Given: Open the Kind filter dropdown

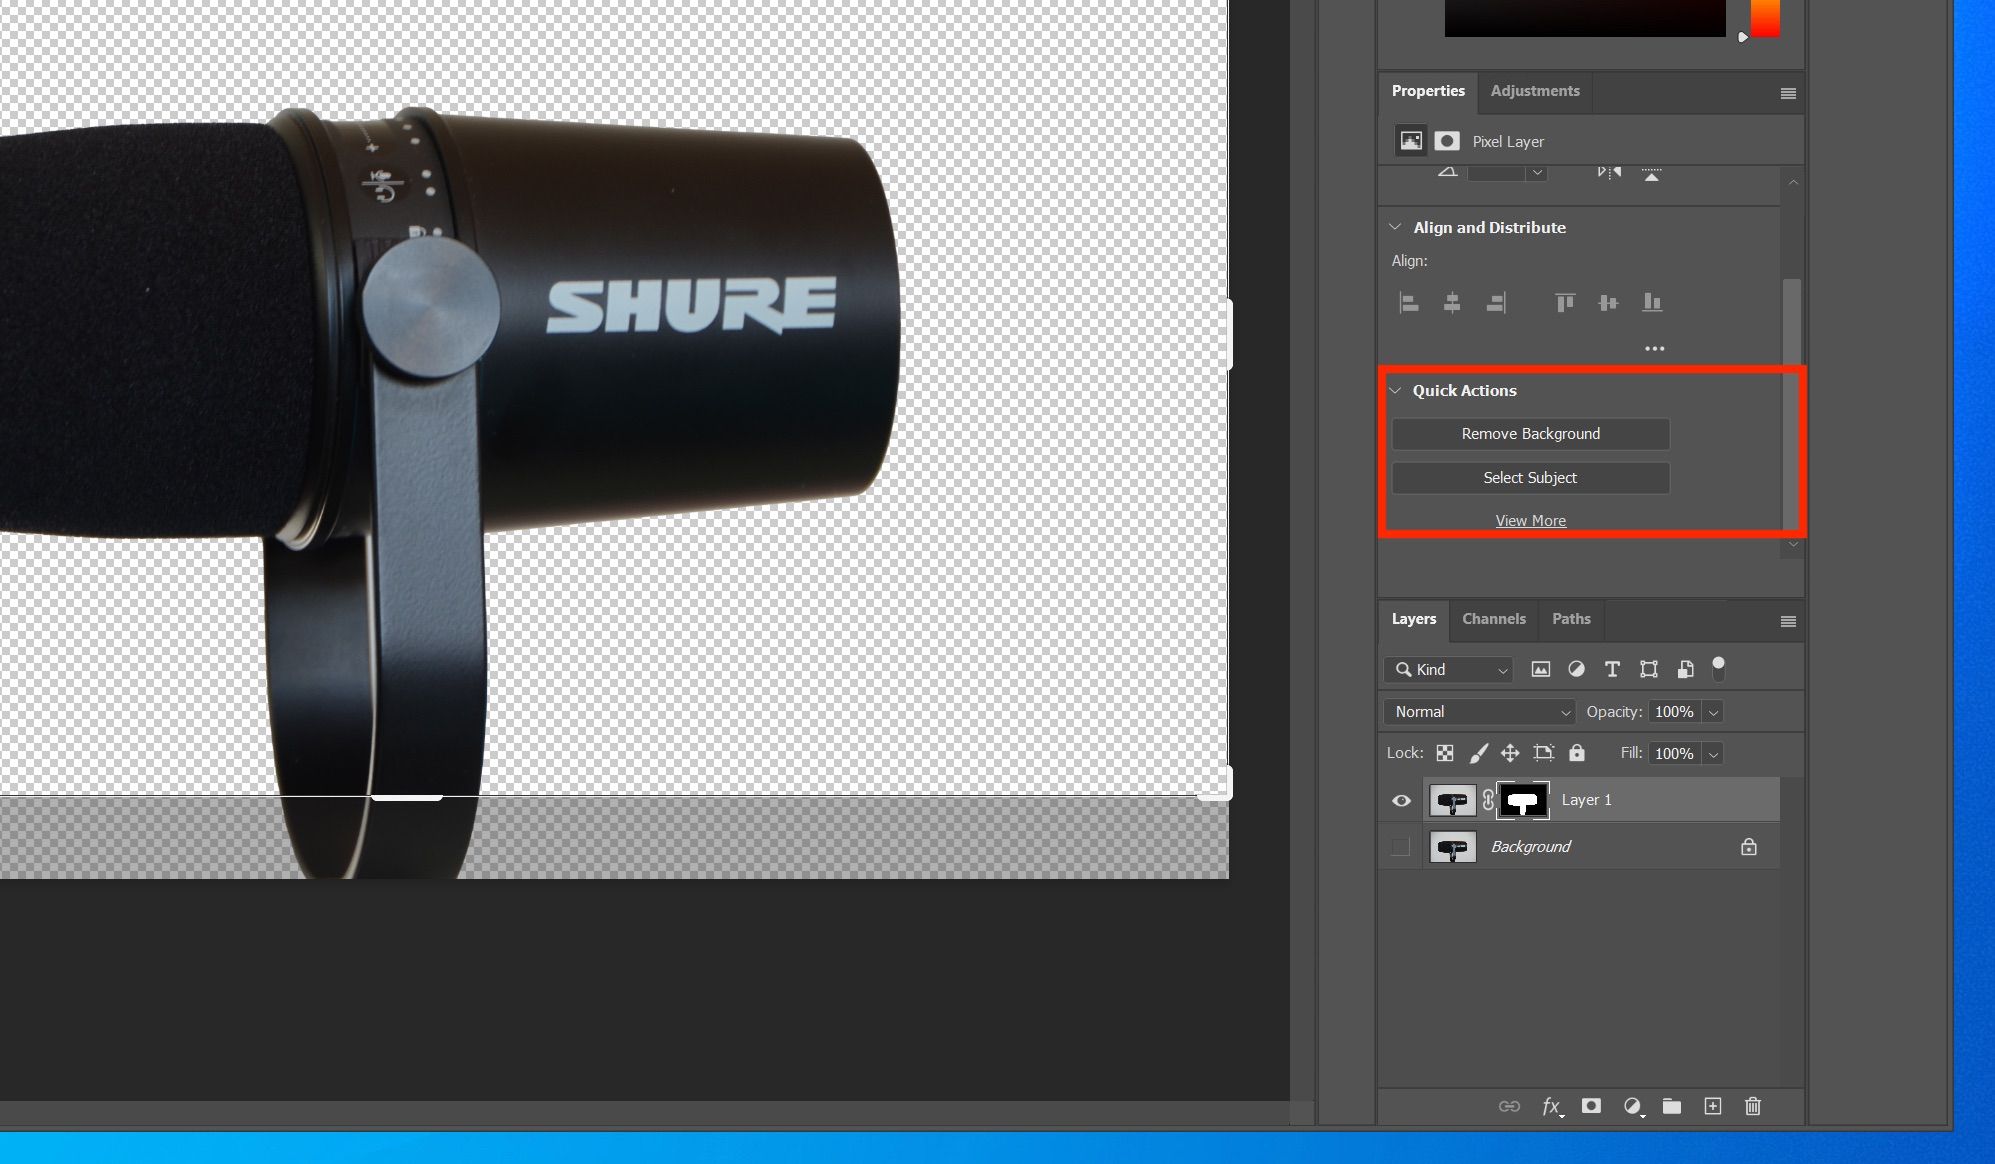Looking at the screenshot, I should [x=1449, y=670].
